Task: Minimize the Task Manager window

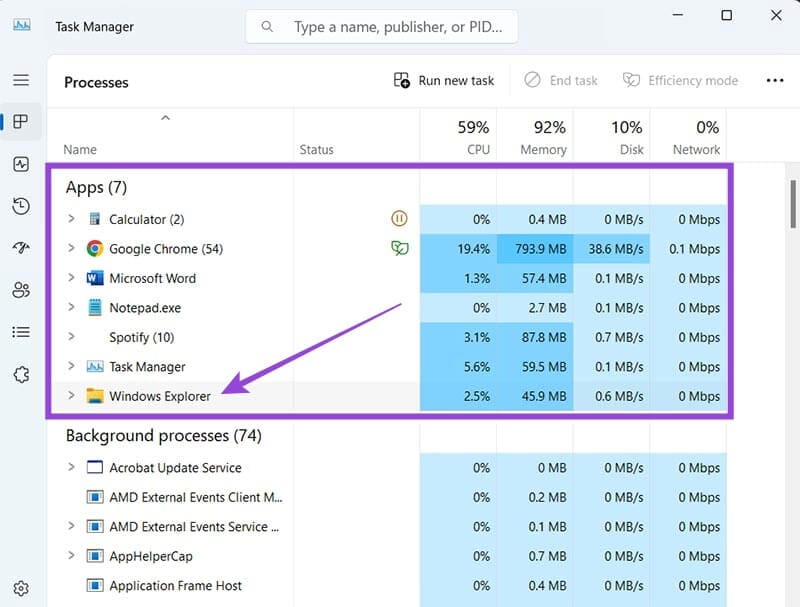Action: click(678, 15)
